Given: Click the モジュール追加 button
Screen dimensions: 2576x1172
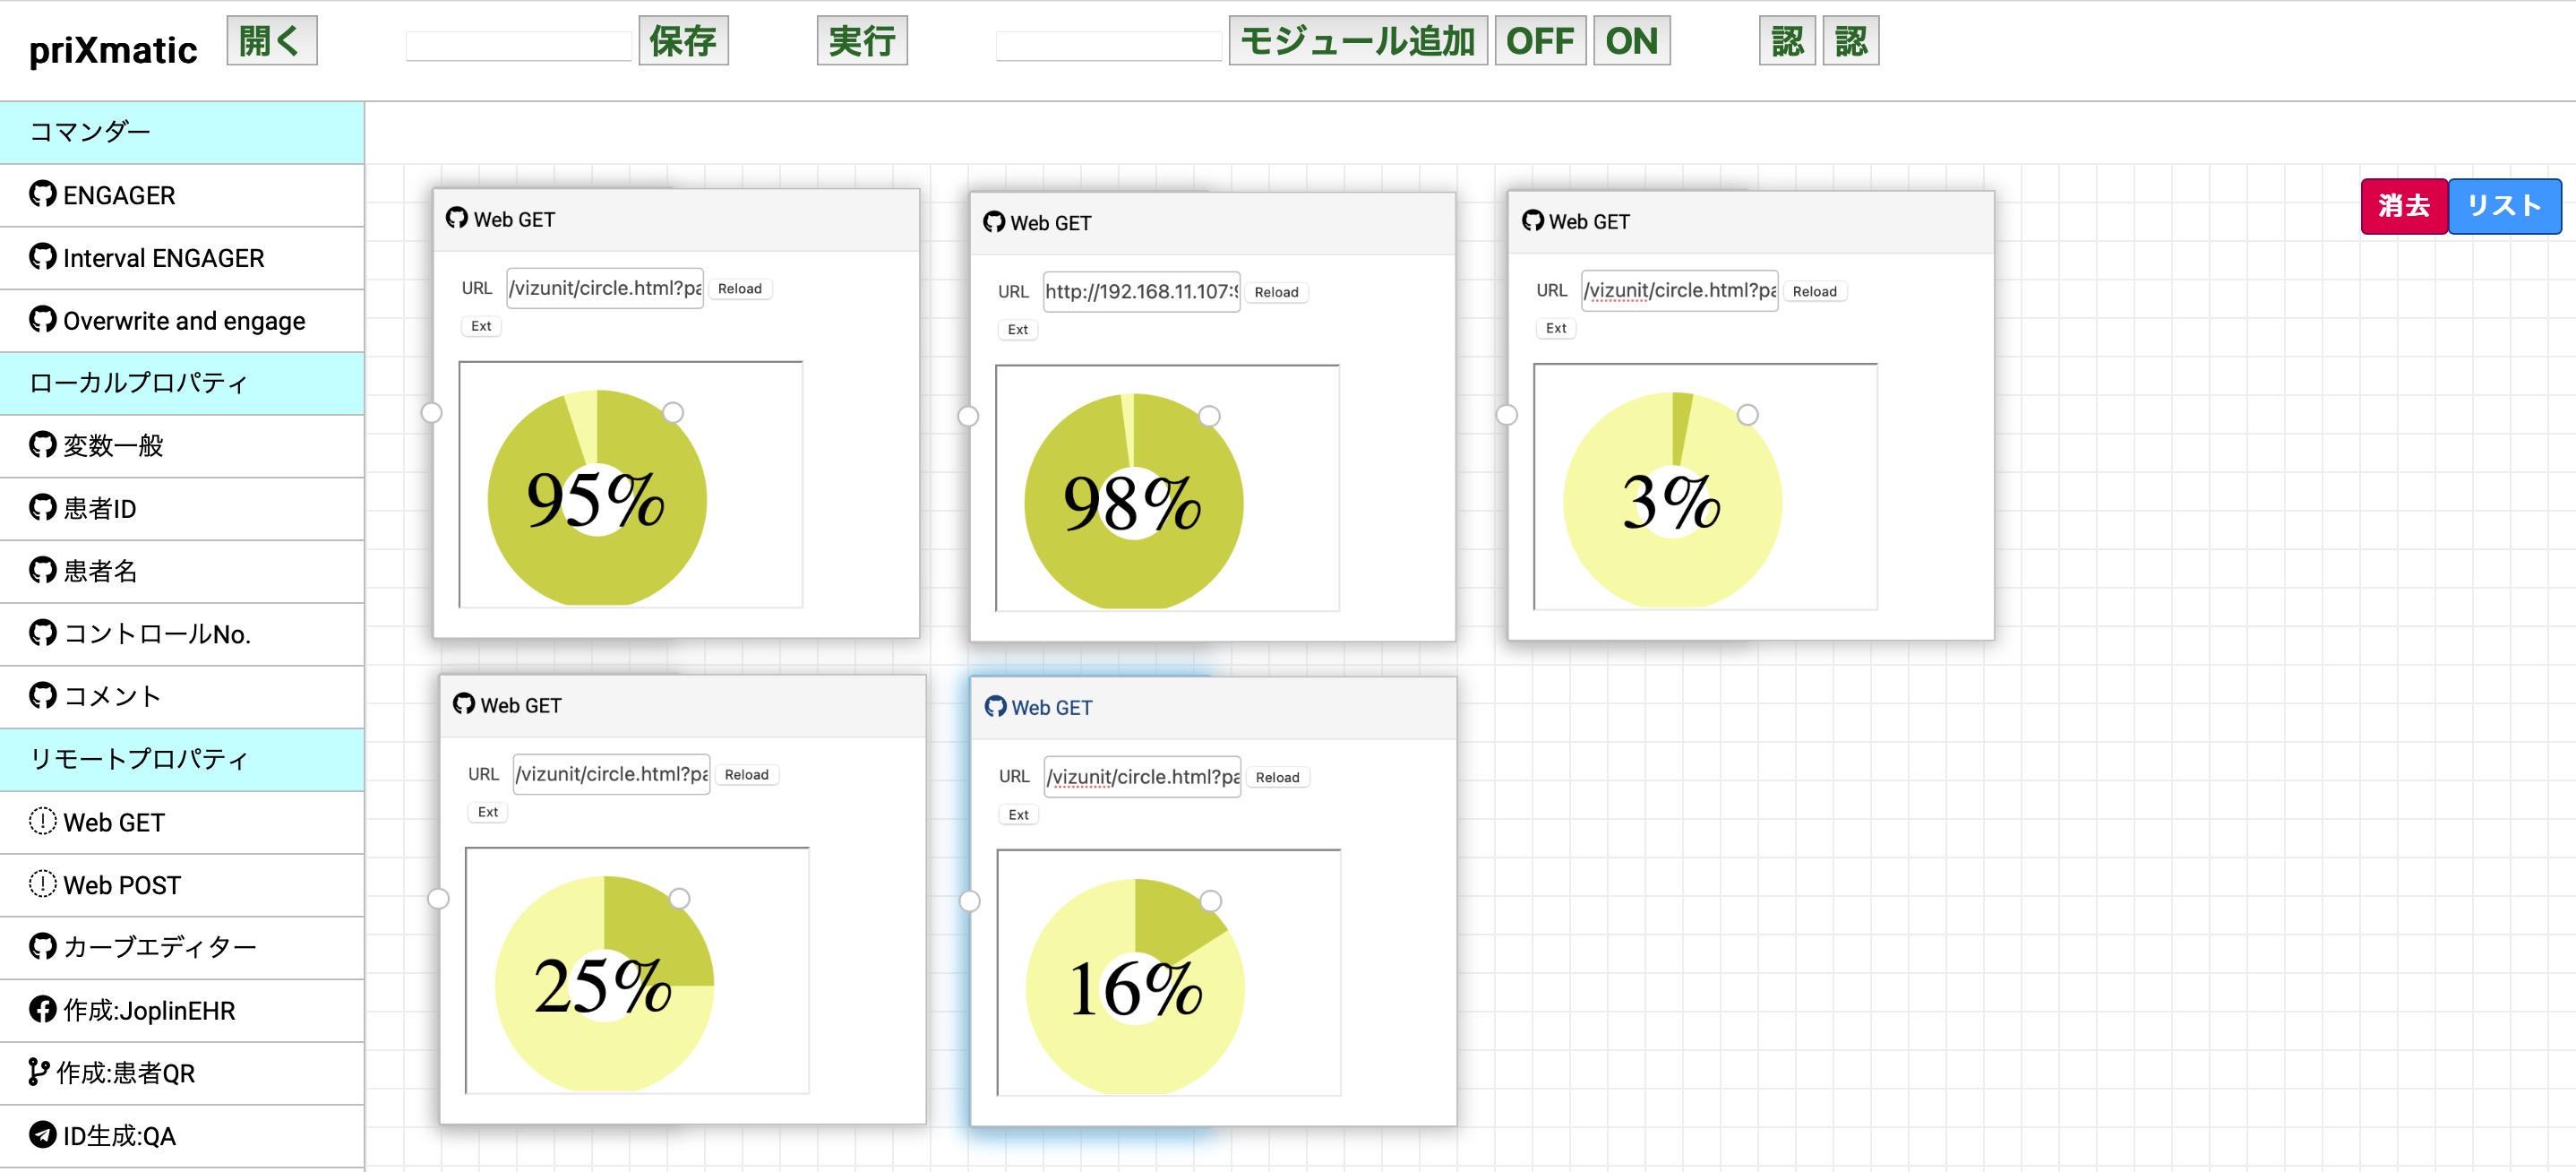Looking at the screenshot, I should 1358,41.
